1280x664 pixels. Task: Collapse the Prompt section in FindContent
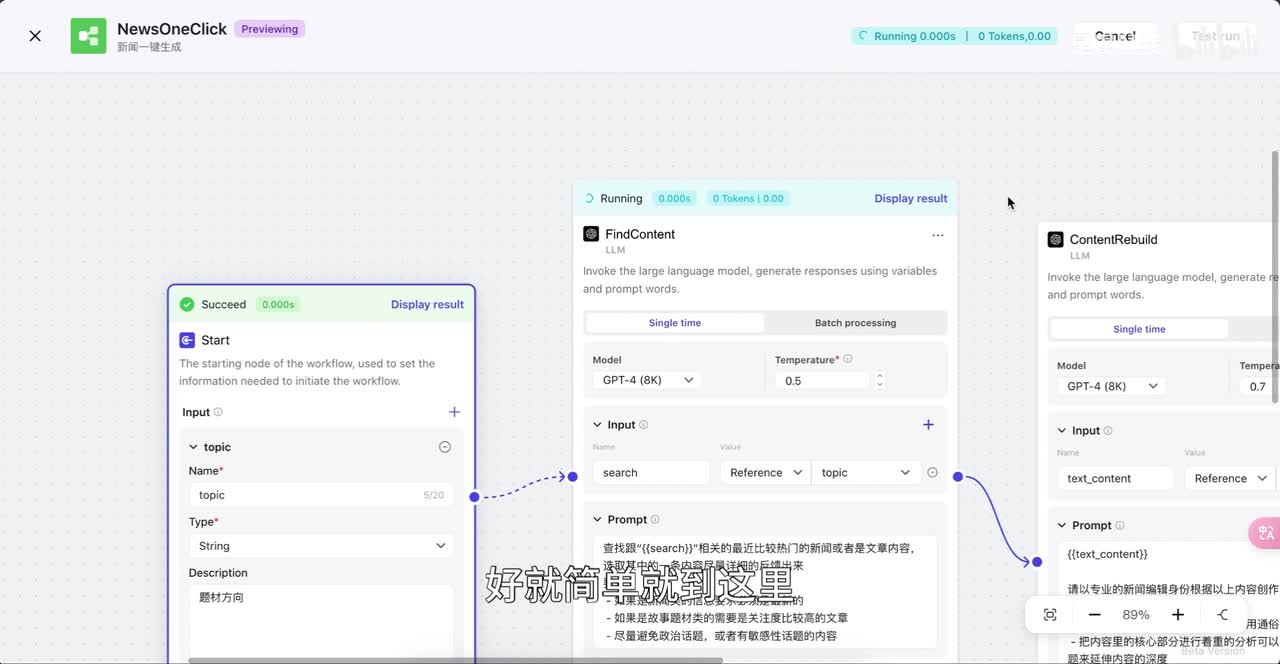[x=597, y=520]
